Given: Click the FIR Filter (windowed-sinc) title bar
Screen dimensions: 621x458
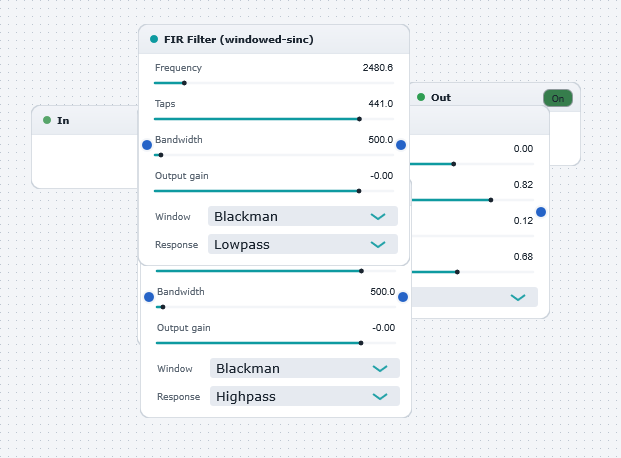Looking at the screenshot, I should (x=274, y=39).
